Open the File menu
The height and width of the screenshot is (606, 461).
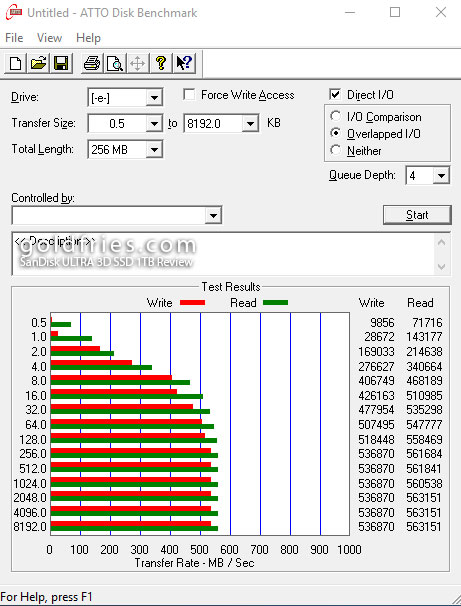tap(14, 38)
